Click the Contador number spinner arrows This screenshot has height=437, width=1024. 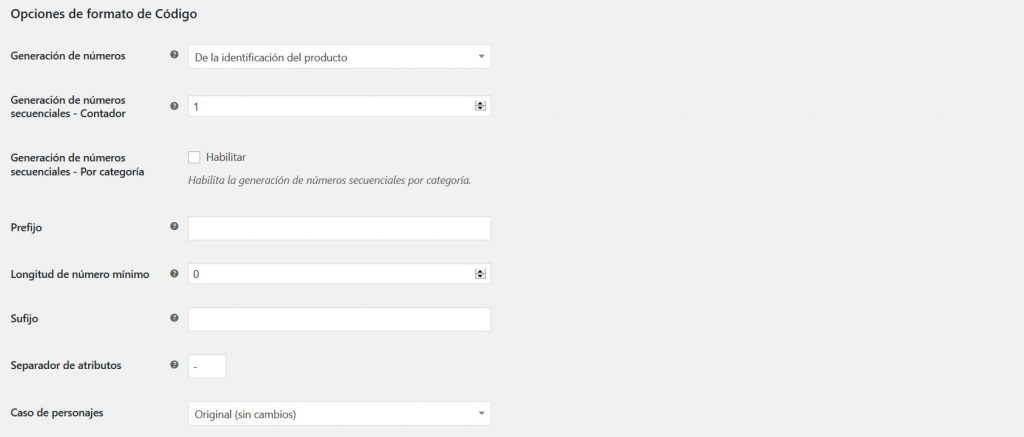(x=480, y=106)
